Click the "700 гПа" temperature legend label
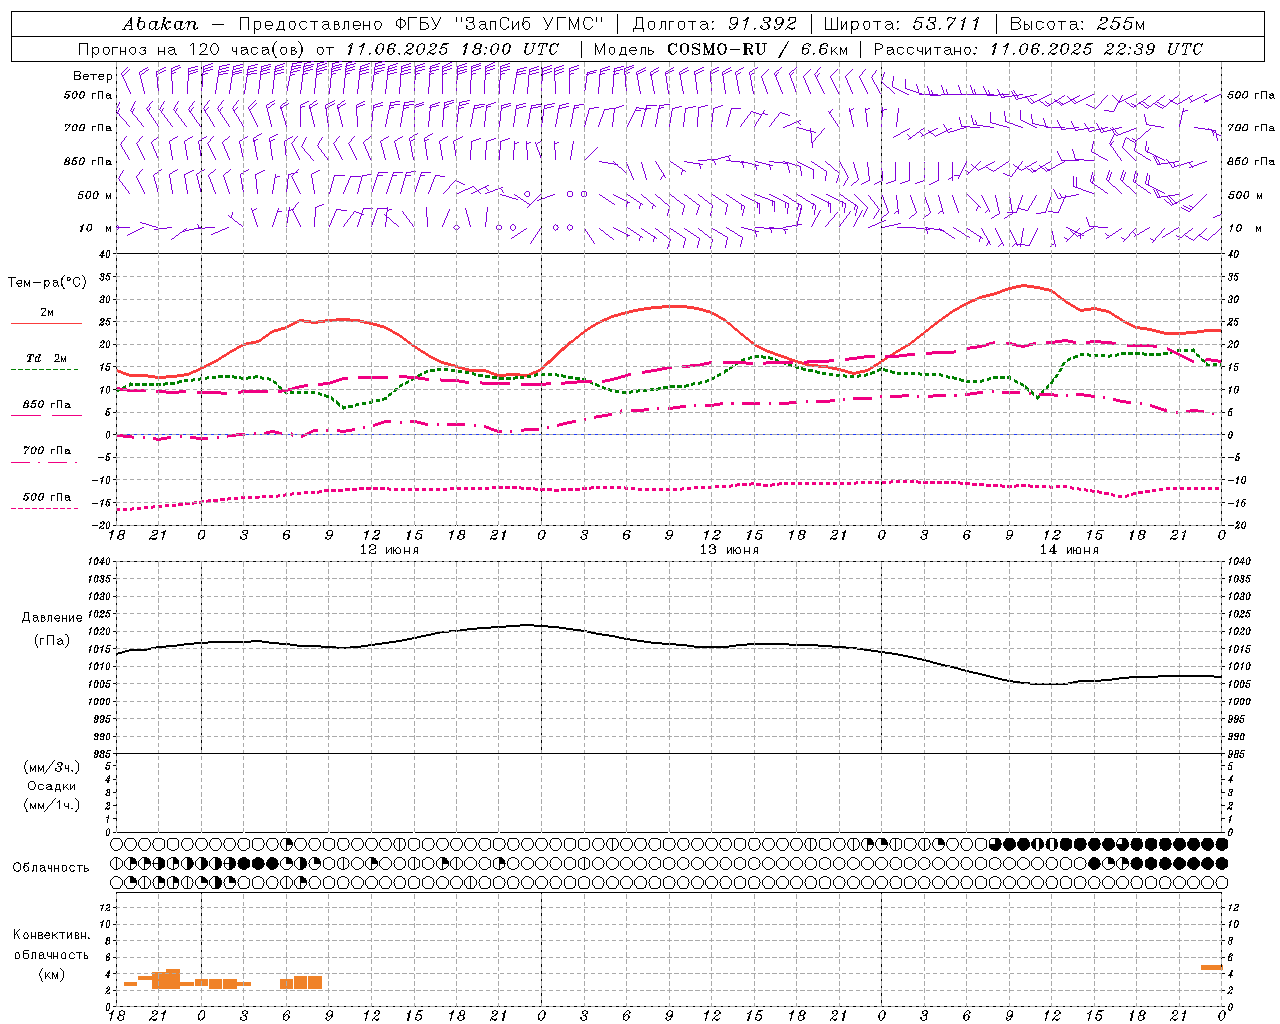Image resolution: width=1280 pixels, height=1024 pixels. click(47, 451)
